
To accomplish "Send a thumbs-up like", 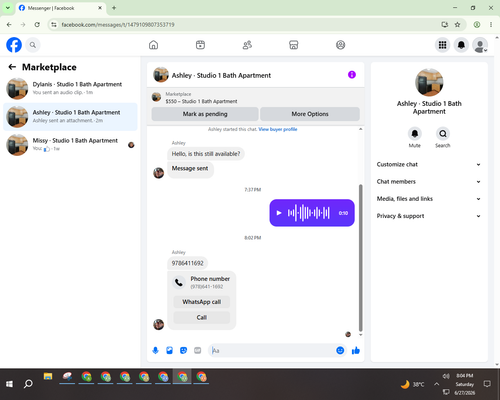I will [356, 350].
